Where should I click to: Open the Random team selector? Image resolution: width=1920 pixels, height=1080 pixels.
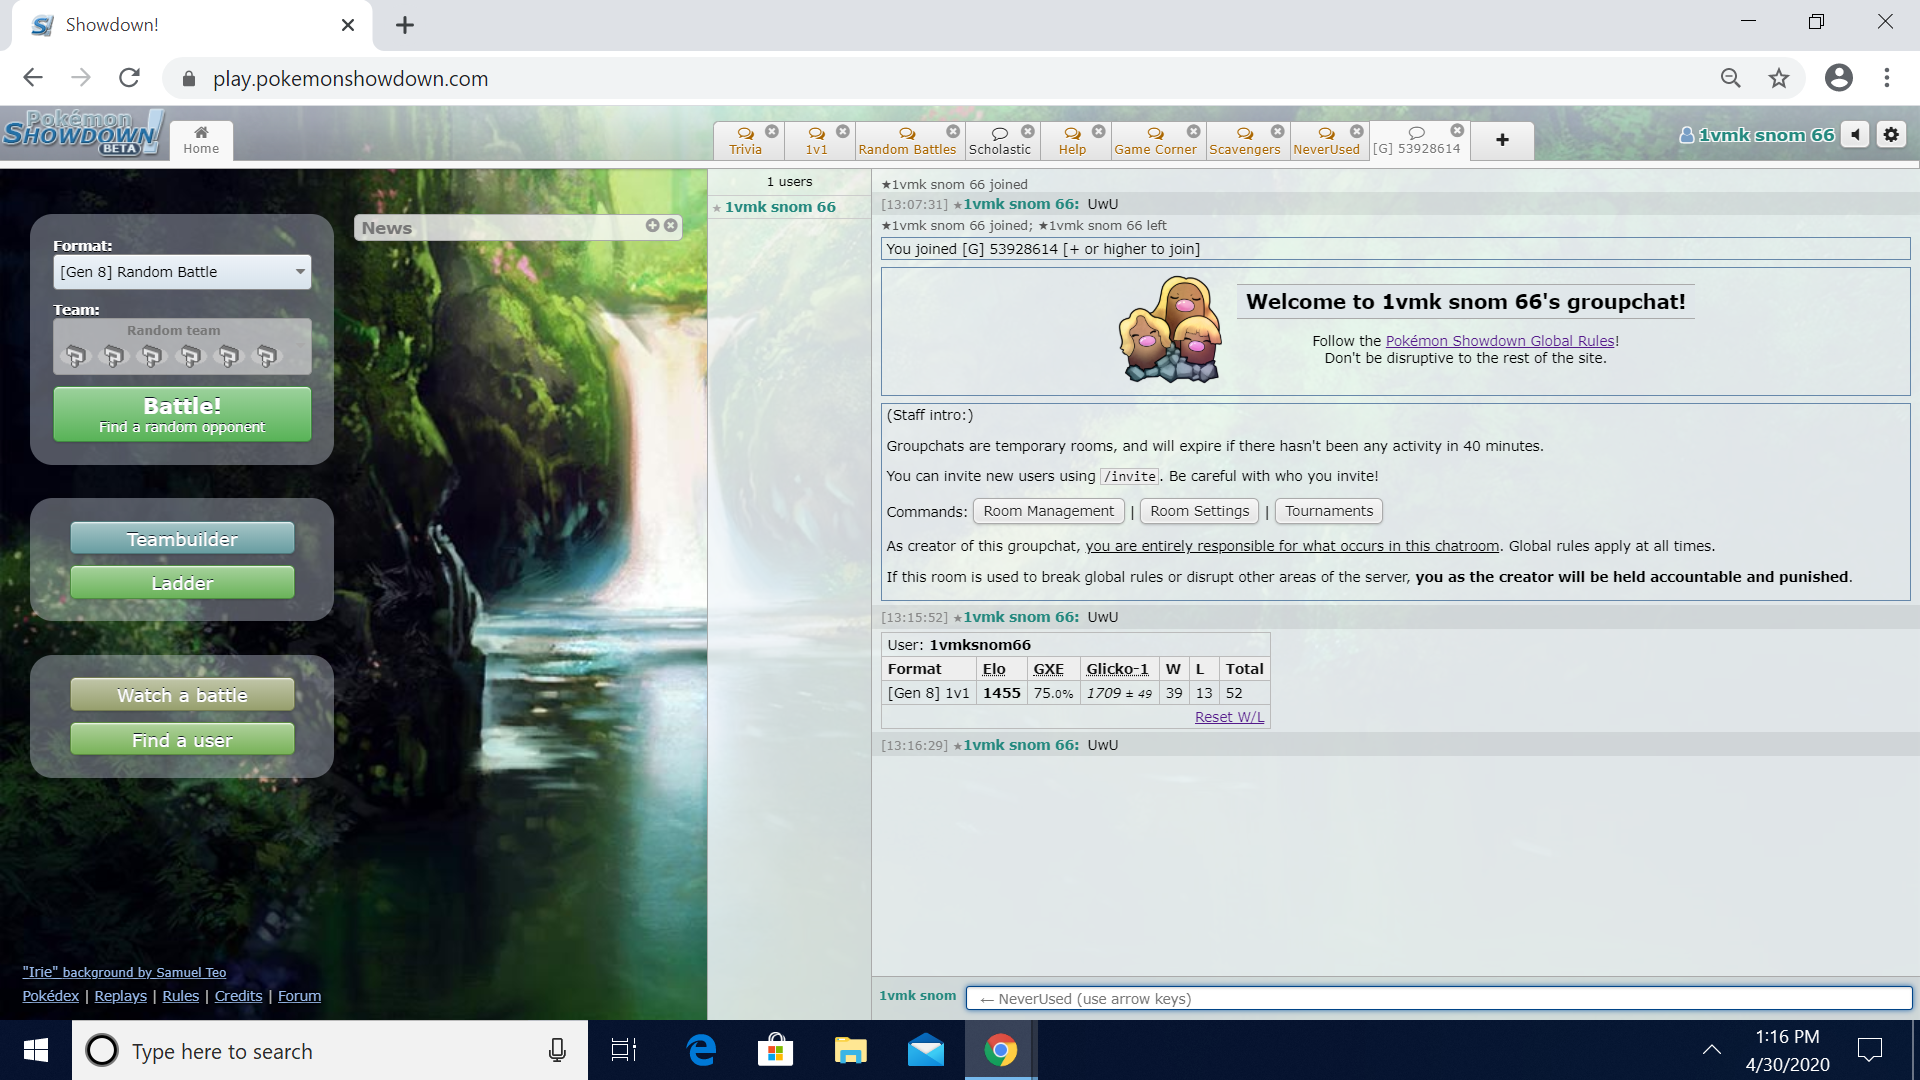tap(182, 347)
